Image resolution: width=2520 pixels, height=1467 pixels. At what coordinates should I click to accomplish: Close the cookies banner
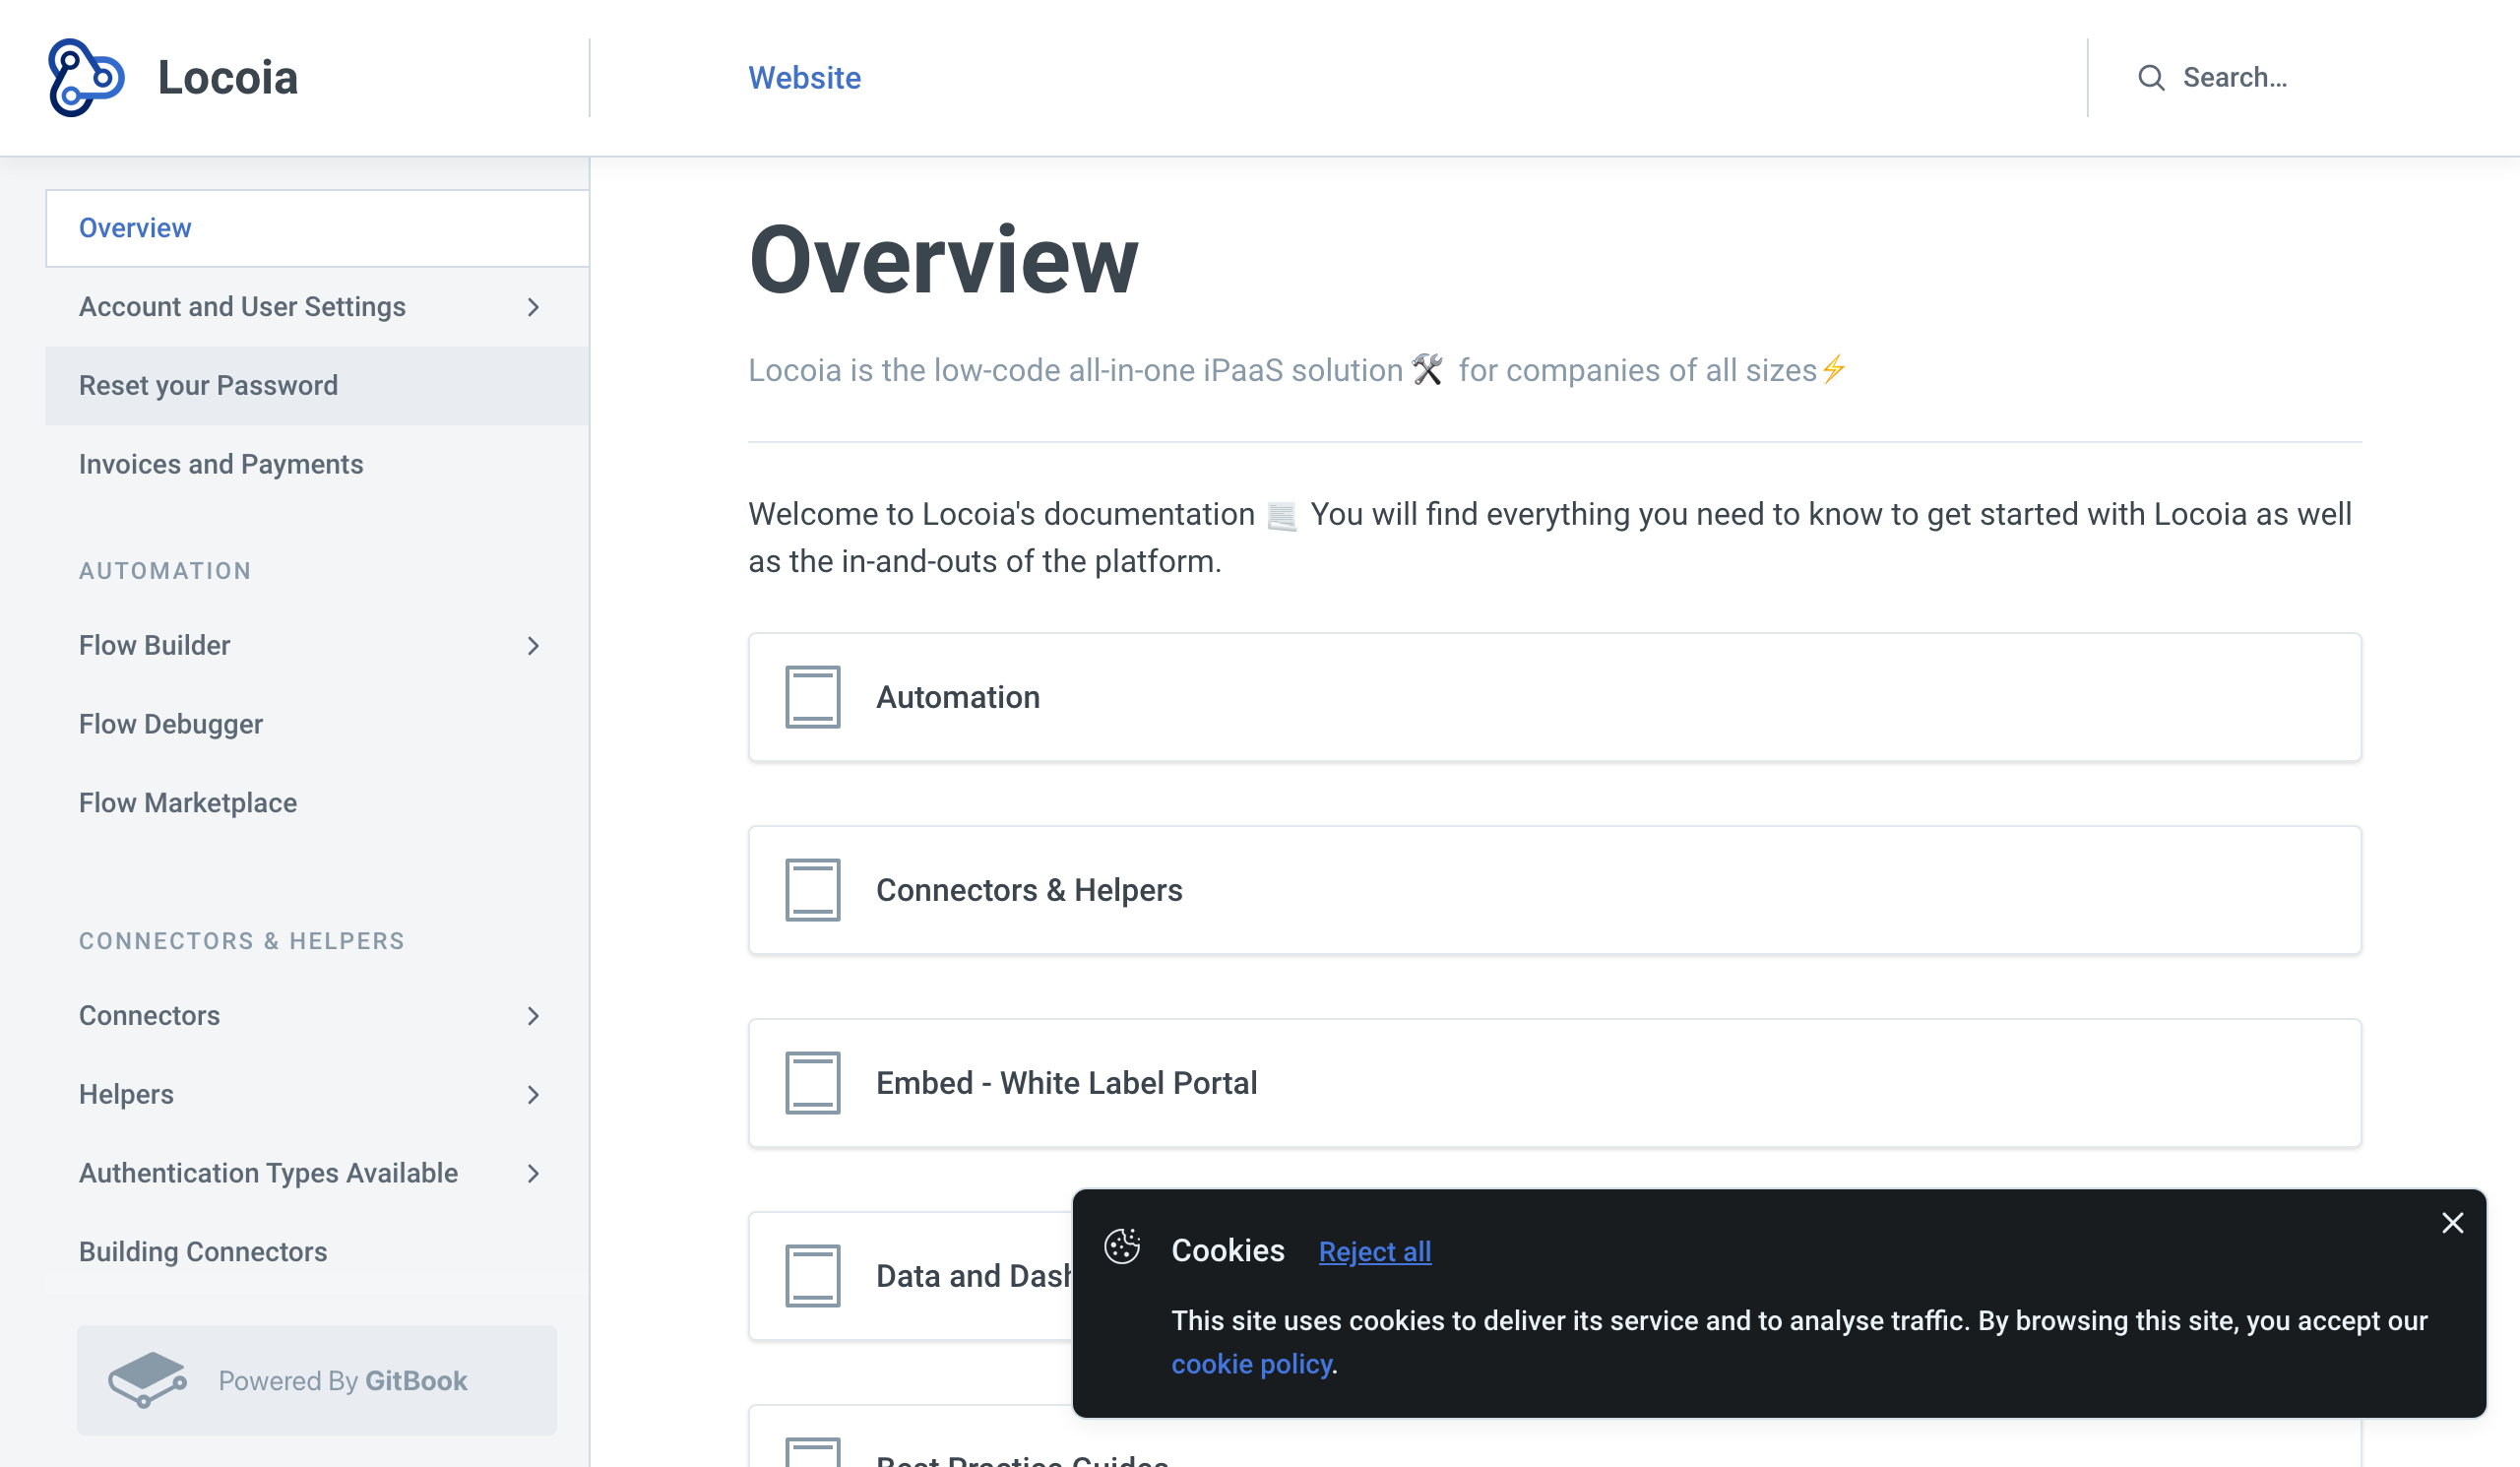point(2452,1223)
